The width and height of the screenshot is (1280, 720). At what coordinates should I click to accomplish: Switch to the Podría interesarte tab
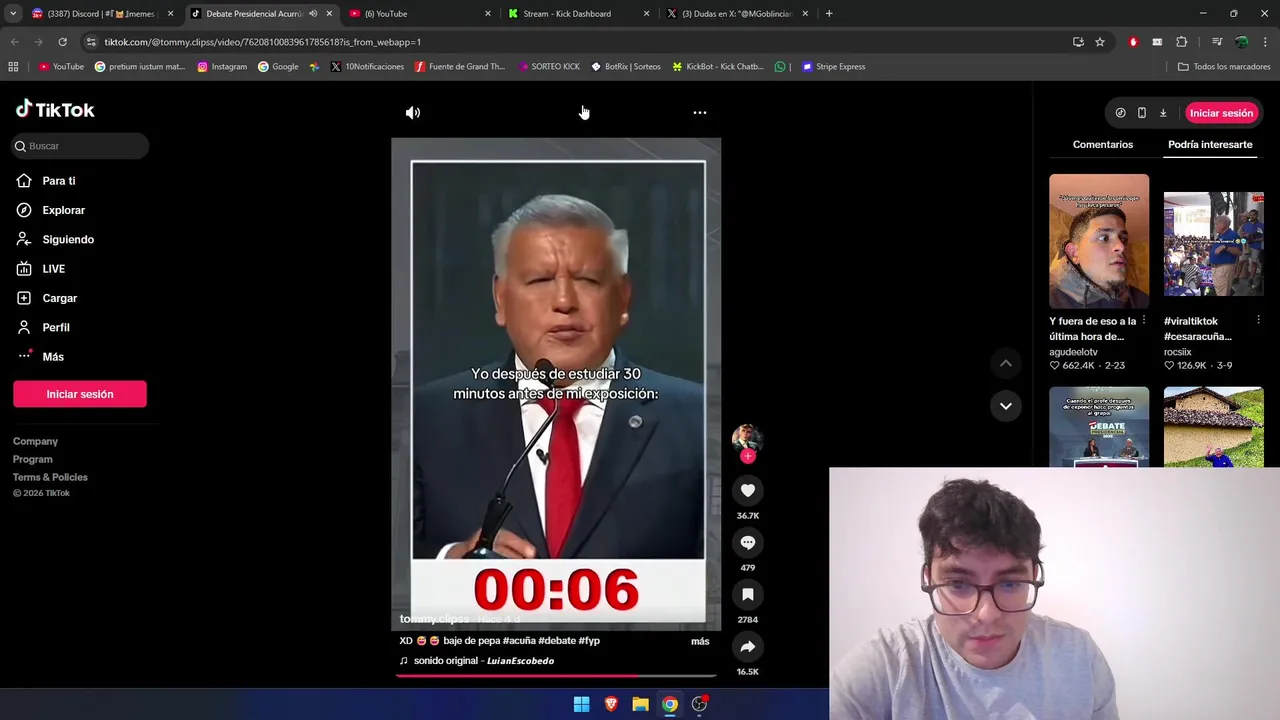[1210, 144]
